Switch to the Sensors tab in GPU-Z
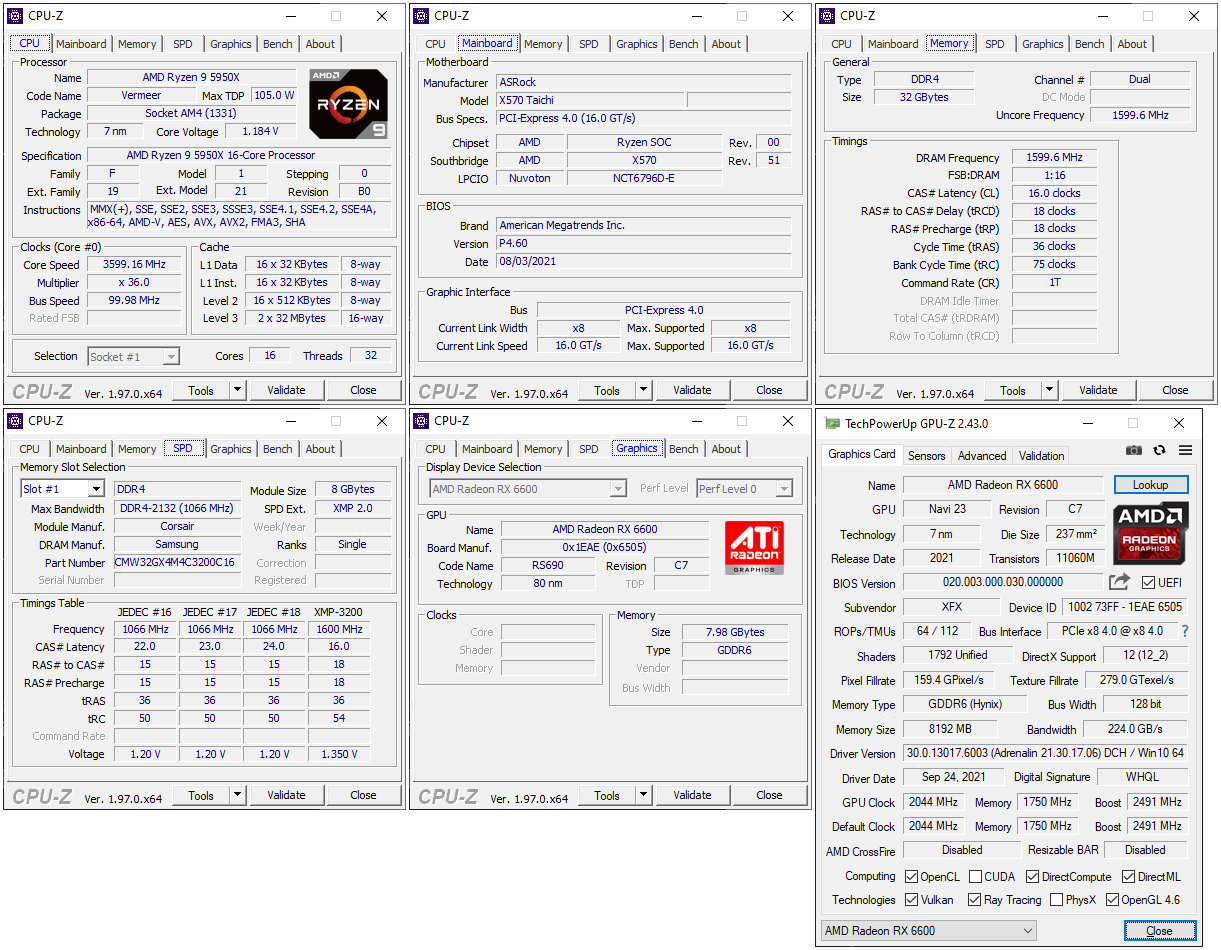This screenshot has height=950, width=1221. [926, 455]
